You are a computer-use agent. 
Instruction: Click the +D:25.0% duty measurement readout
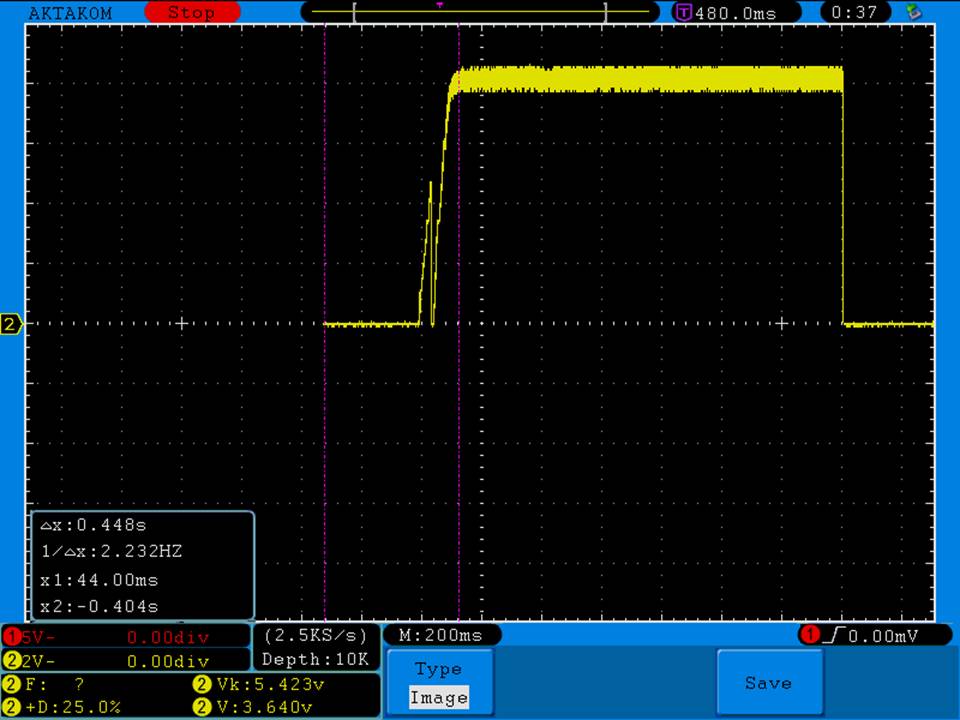click(72, 706)
